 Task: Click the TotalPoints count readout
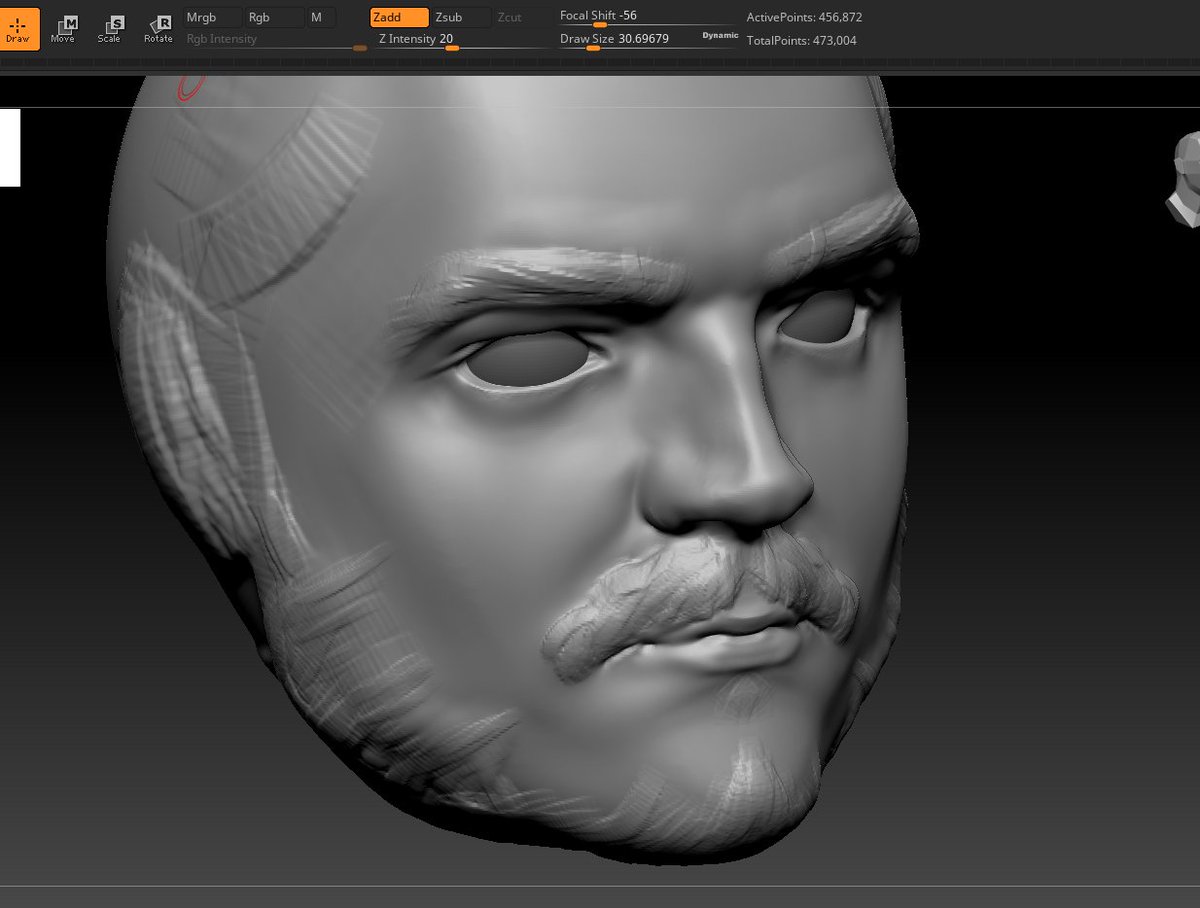point(802,41)
